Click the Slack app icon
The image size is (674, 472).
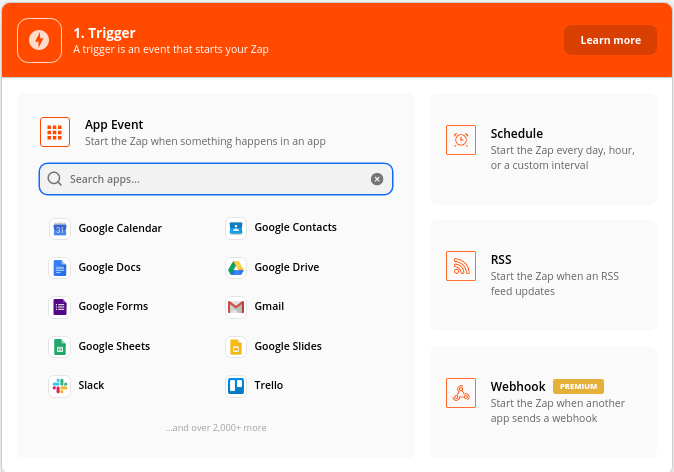coord(60,386)
